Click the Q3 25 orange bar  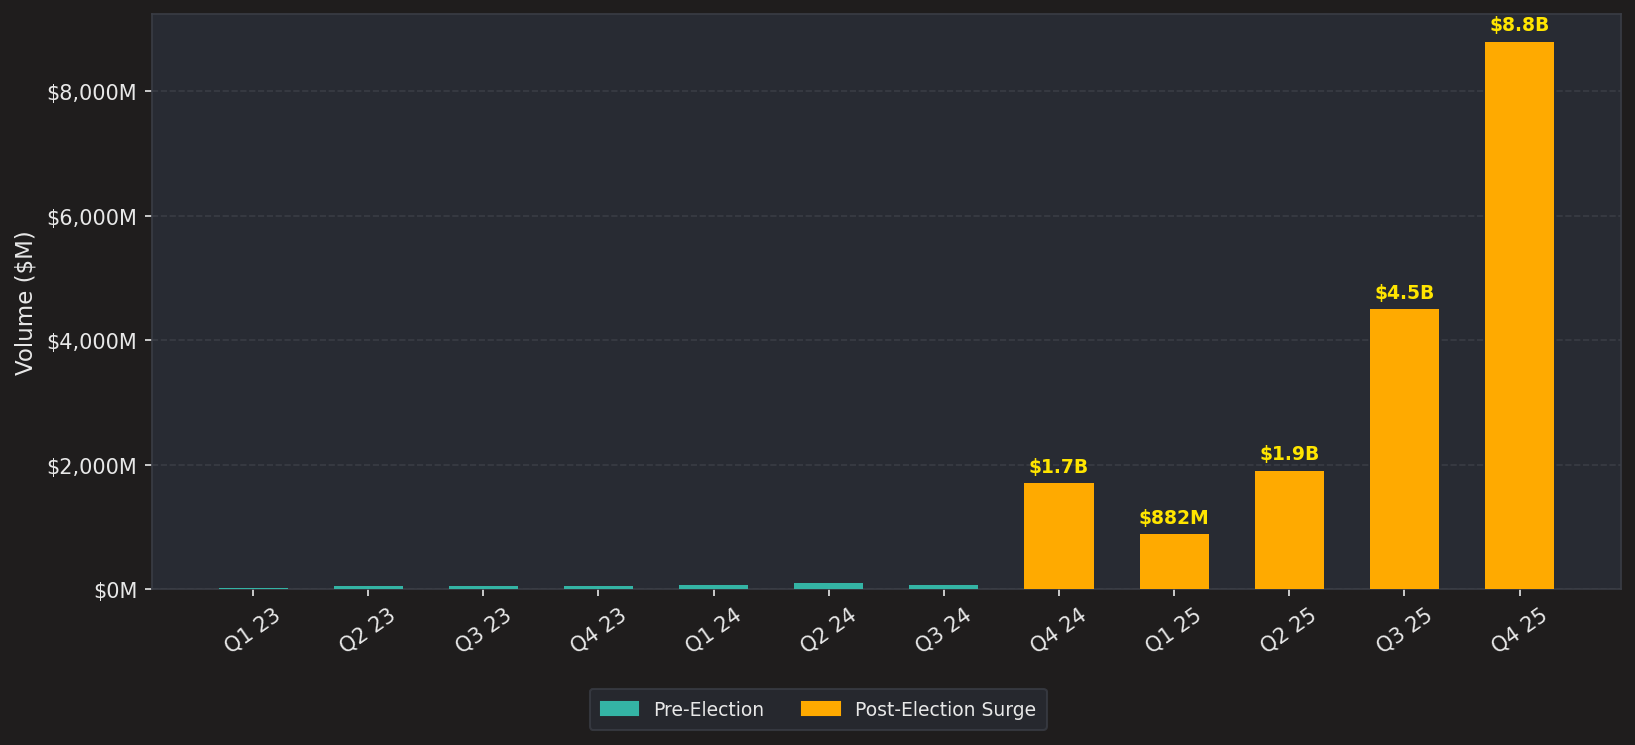pyautogui.click(x=1404, y=449)
